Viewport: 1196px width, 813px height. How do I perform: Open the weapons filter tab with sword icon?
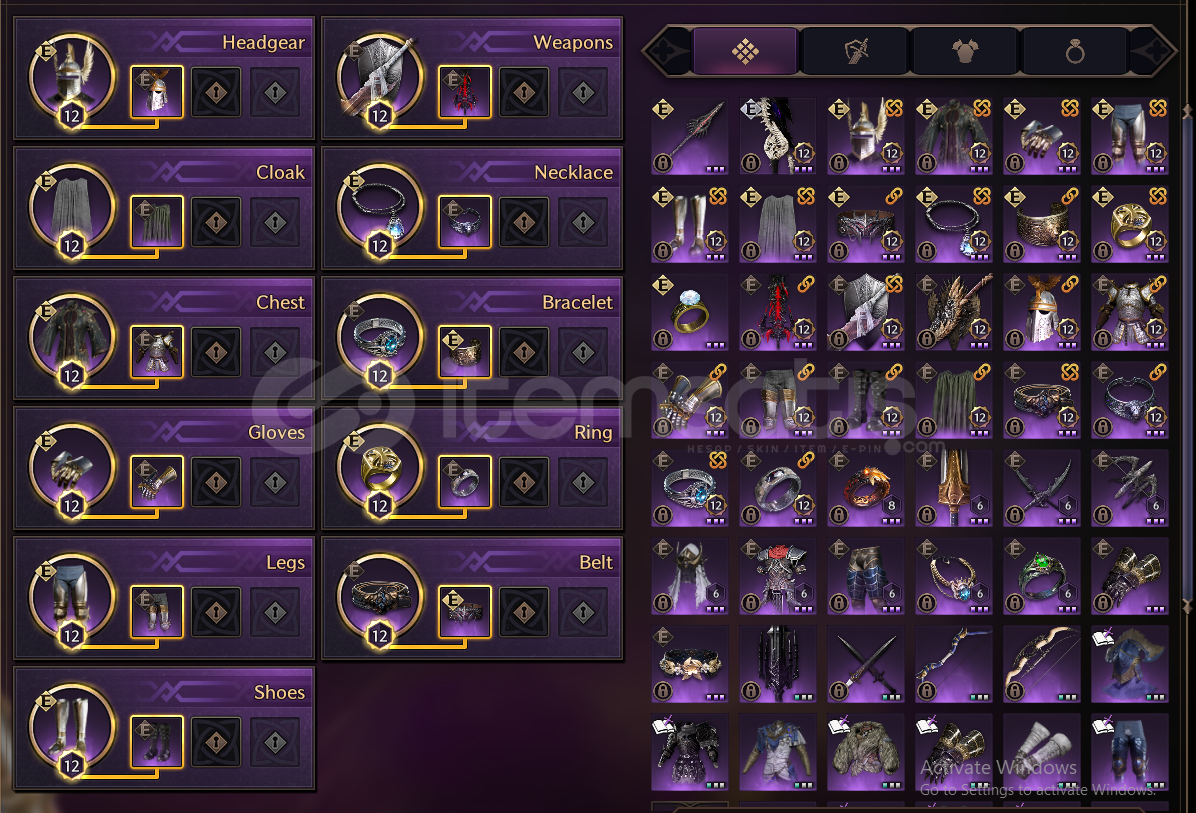pos(855,52)
